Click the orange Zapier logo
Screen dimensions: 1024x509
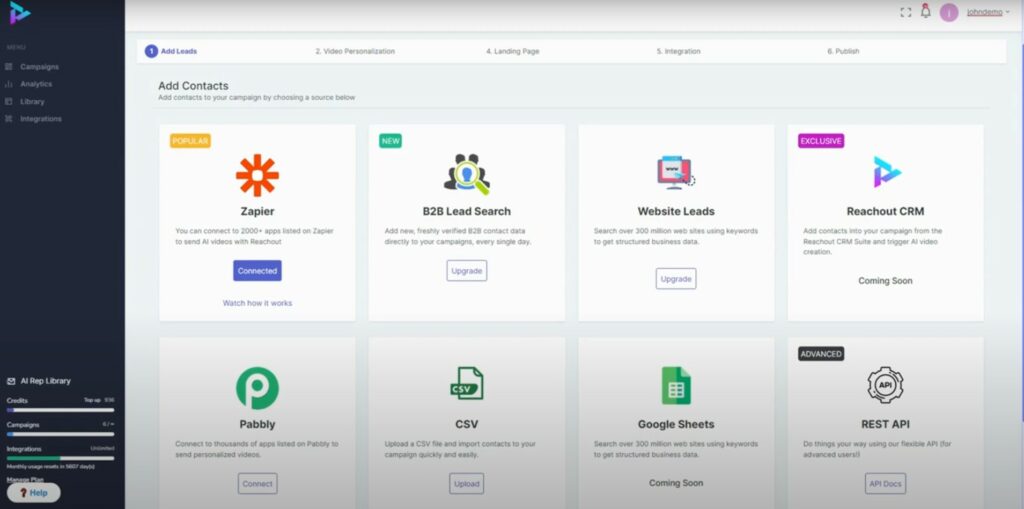257,175
